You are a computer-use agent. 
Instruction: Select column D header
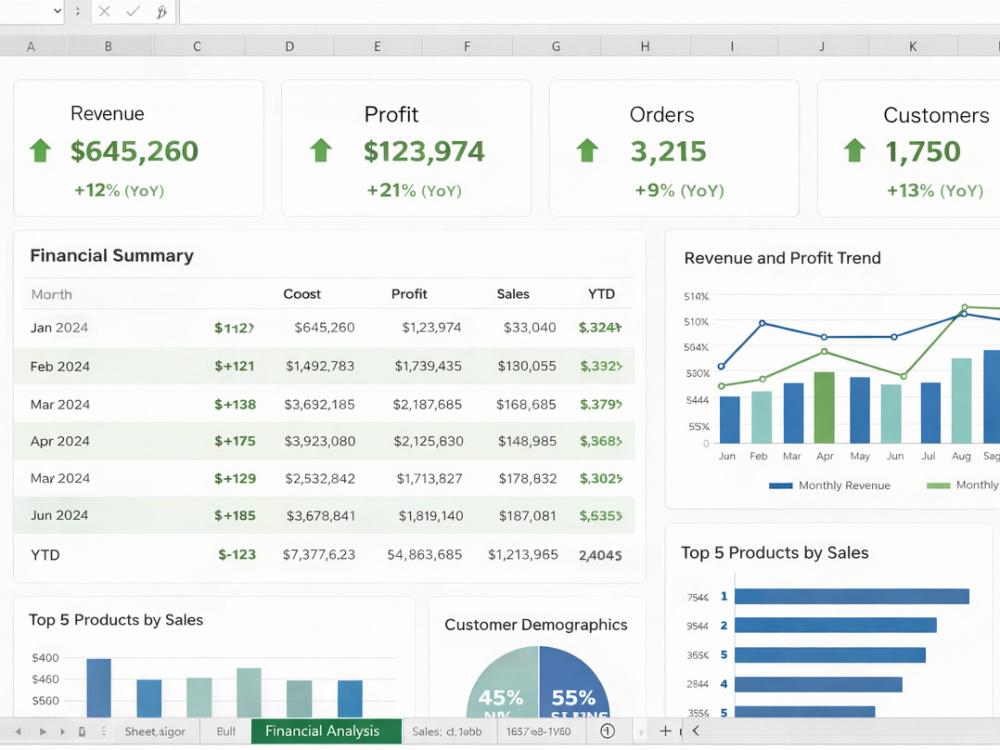[x=290, y=47]
